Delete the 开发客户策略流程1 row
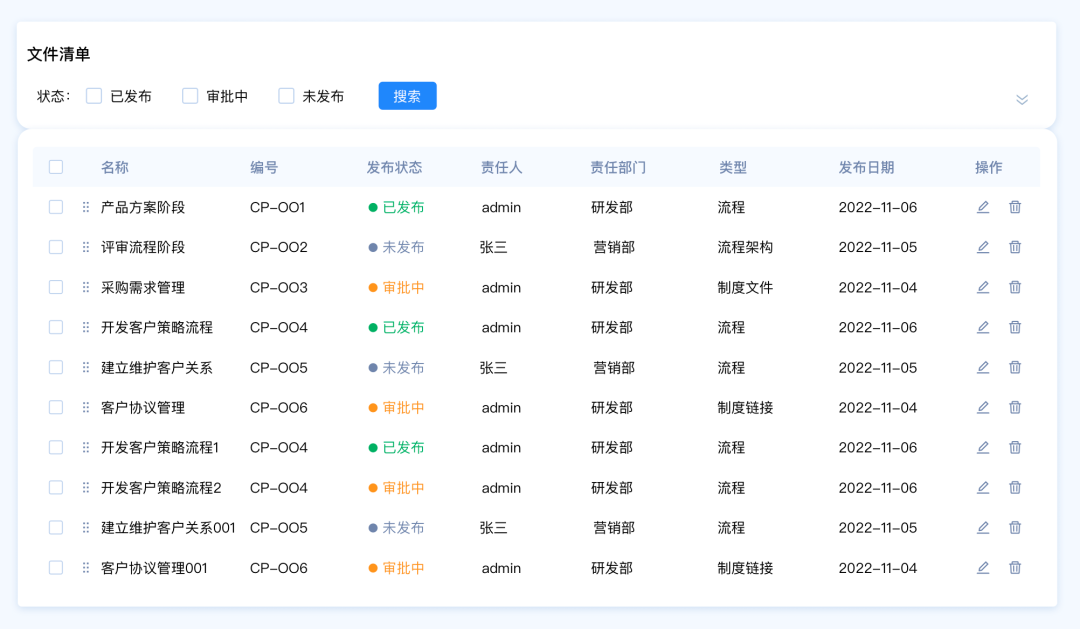 [1015, 447]
